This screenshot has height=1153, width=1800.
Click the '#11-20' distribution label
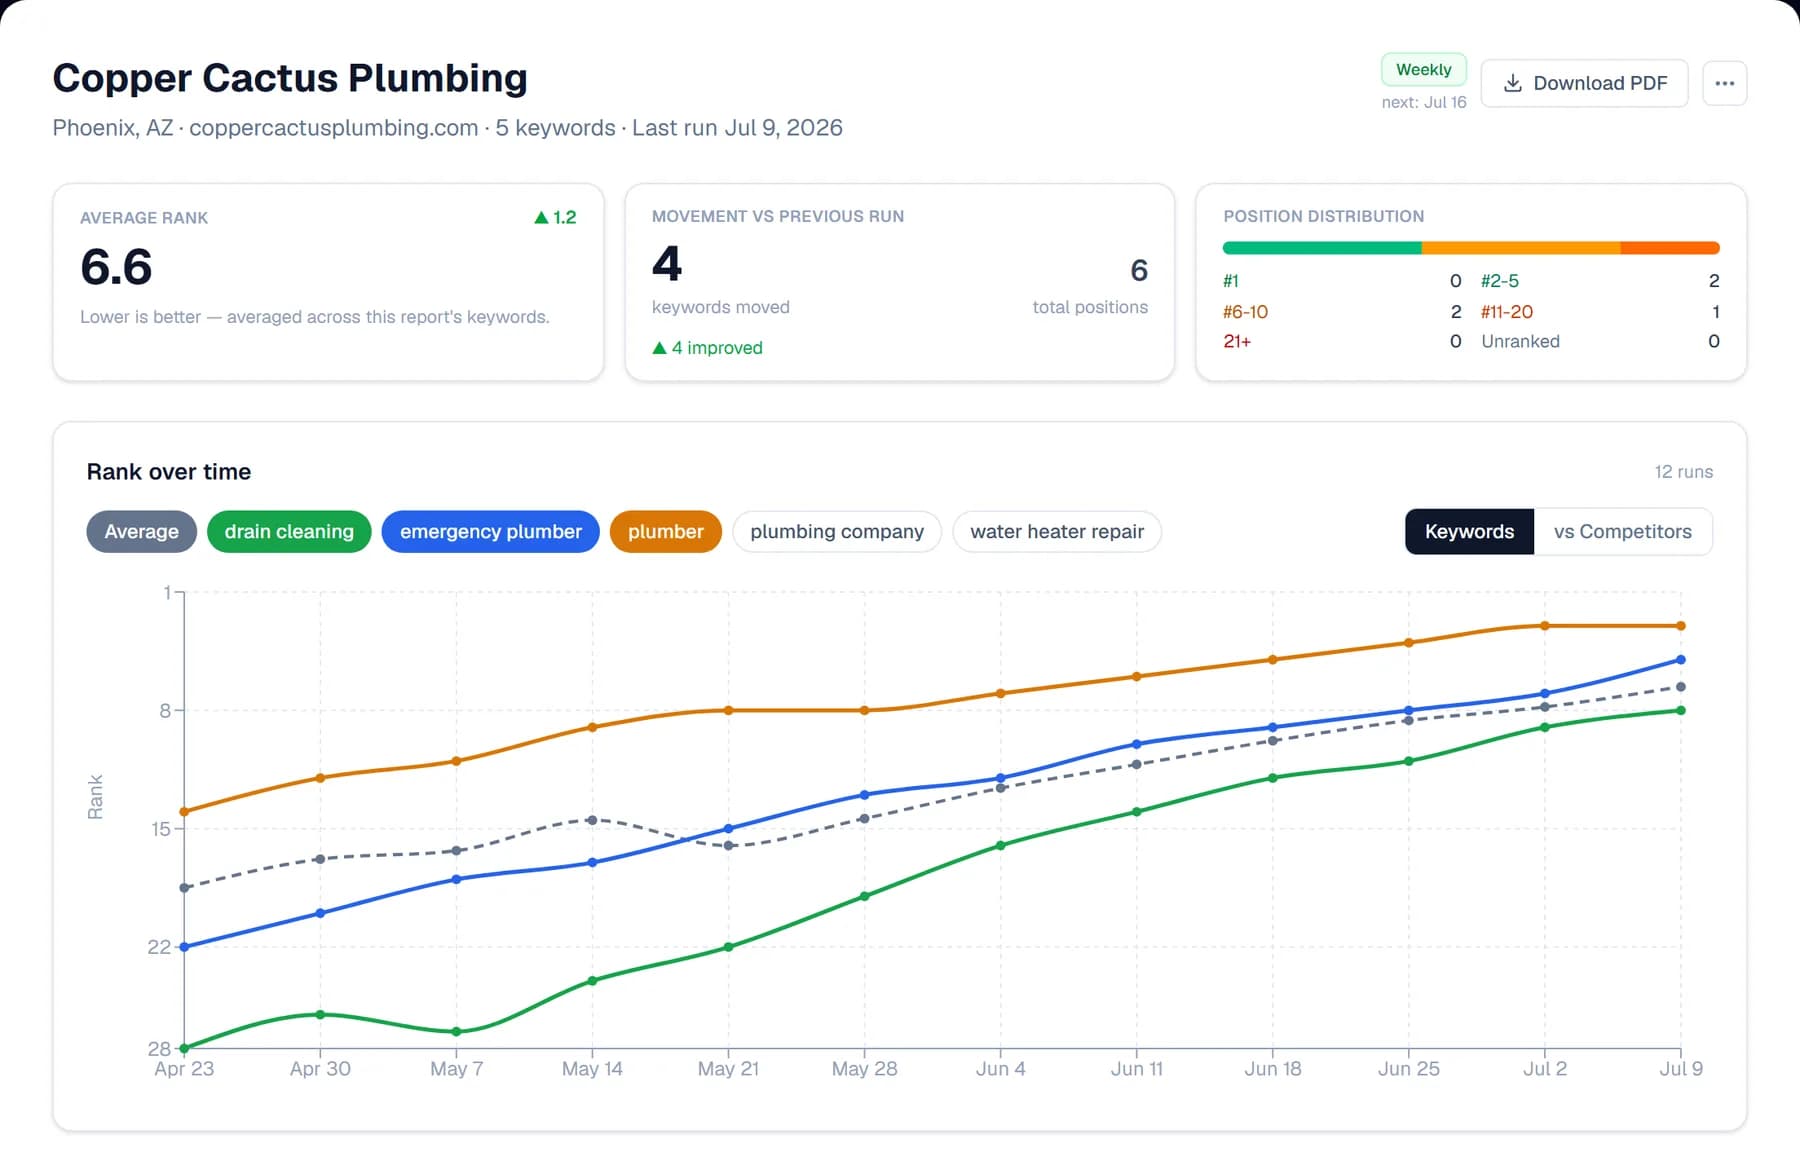pos(1506,312)
